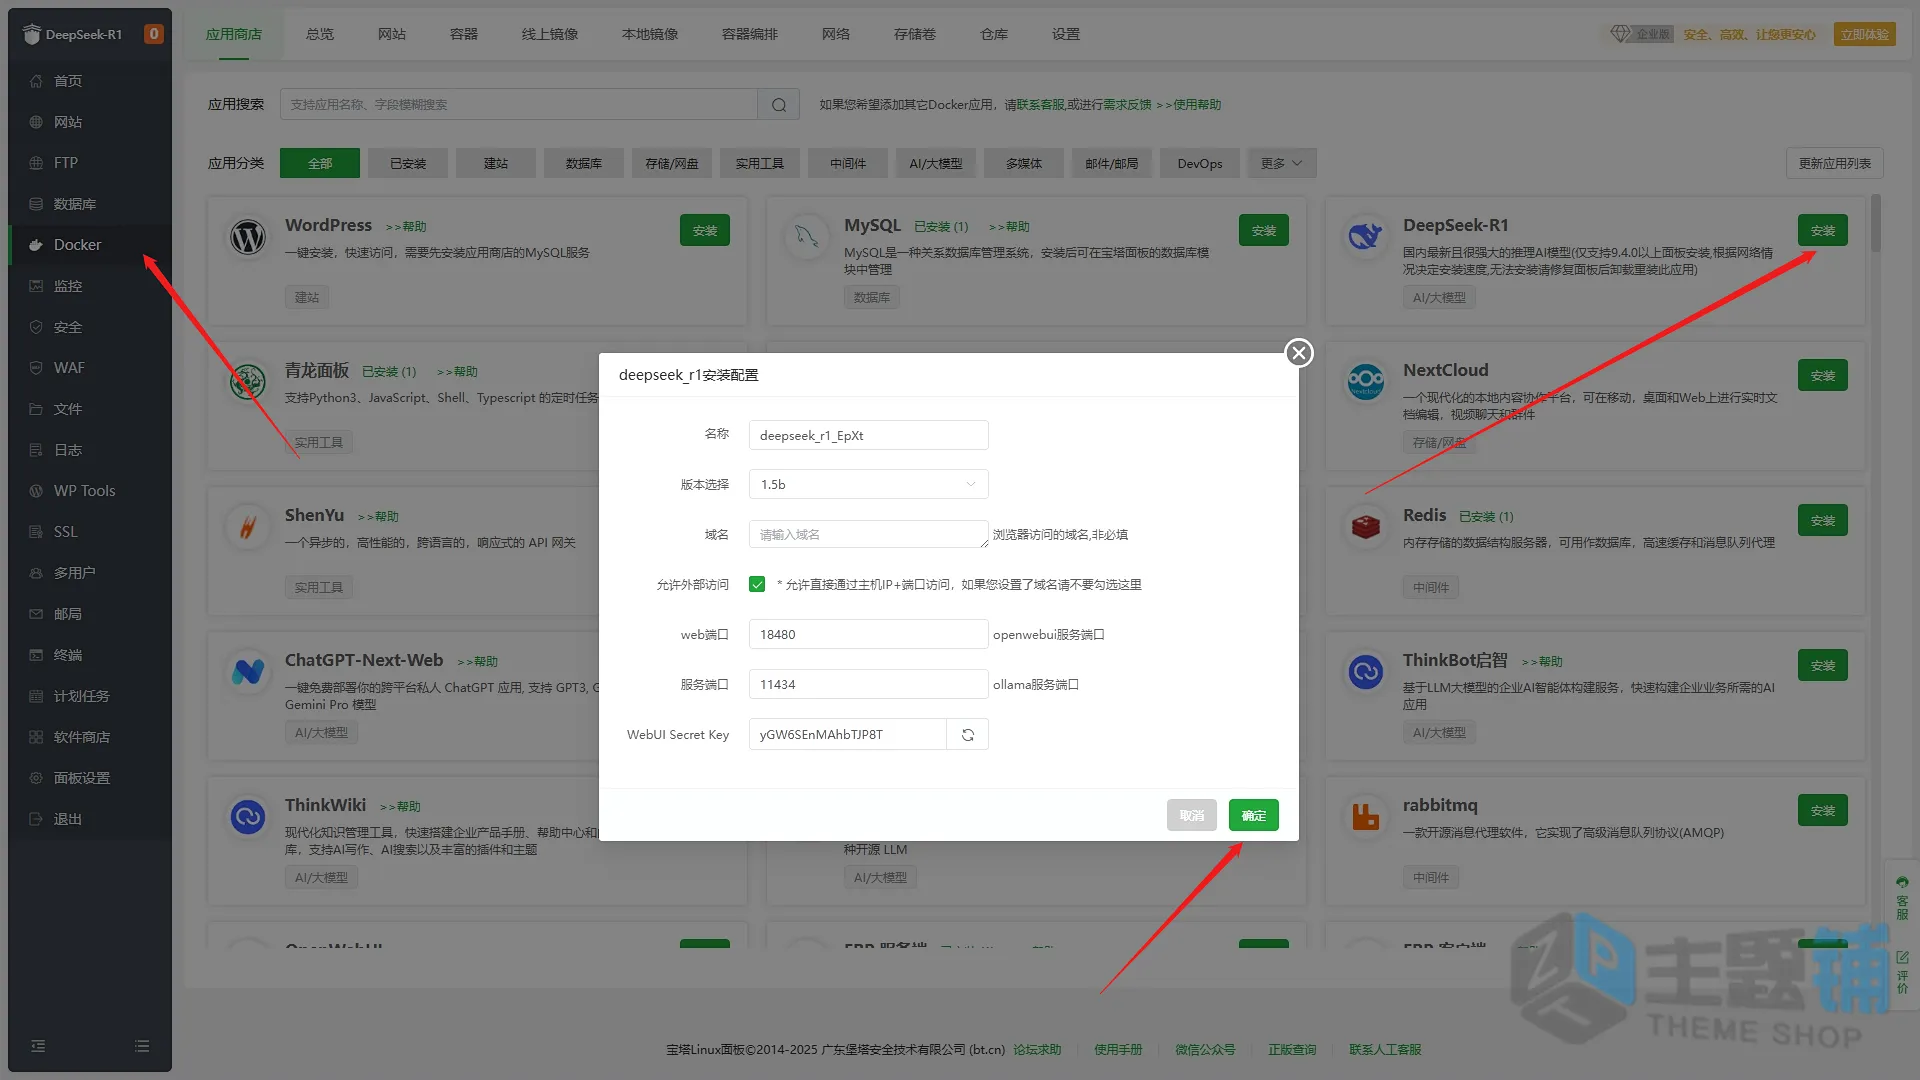
Task: Select Docker in the sidebar
Action: click(x=90, y=245)
